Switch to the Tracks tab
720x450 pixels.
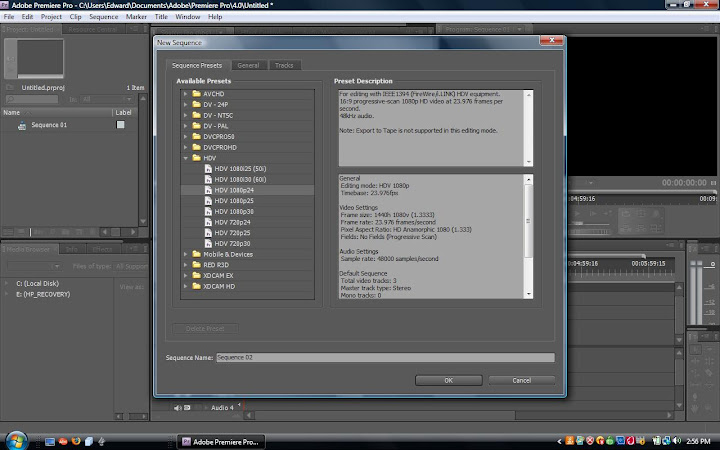point(284,65)
